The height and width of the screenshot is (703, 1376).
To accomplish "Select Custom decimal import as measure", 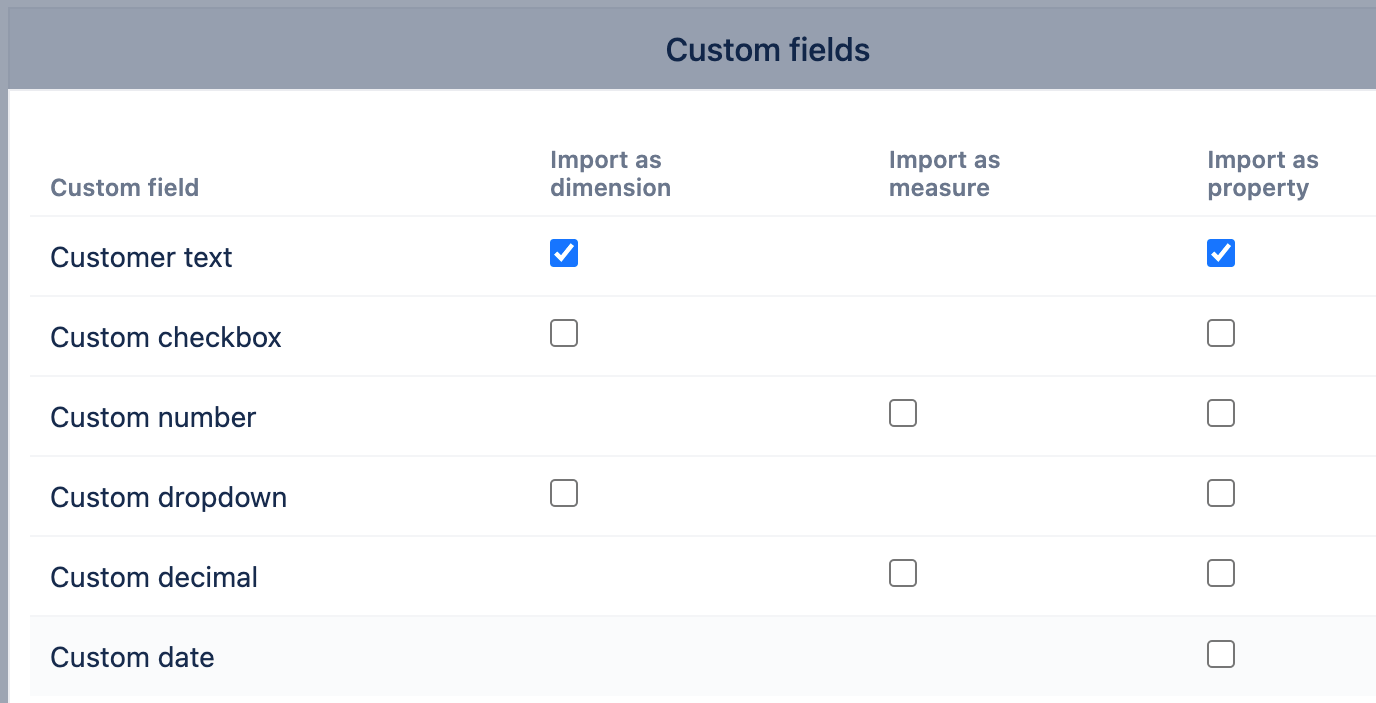I will pyautogui.click(x=903, y=574).
